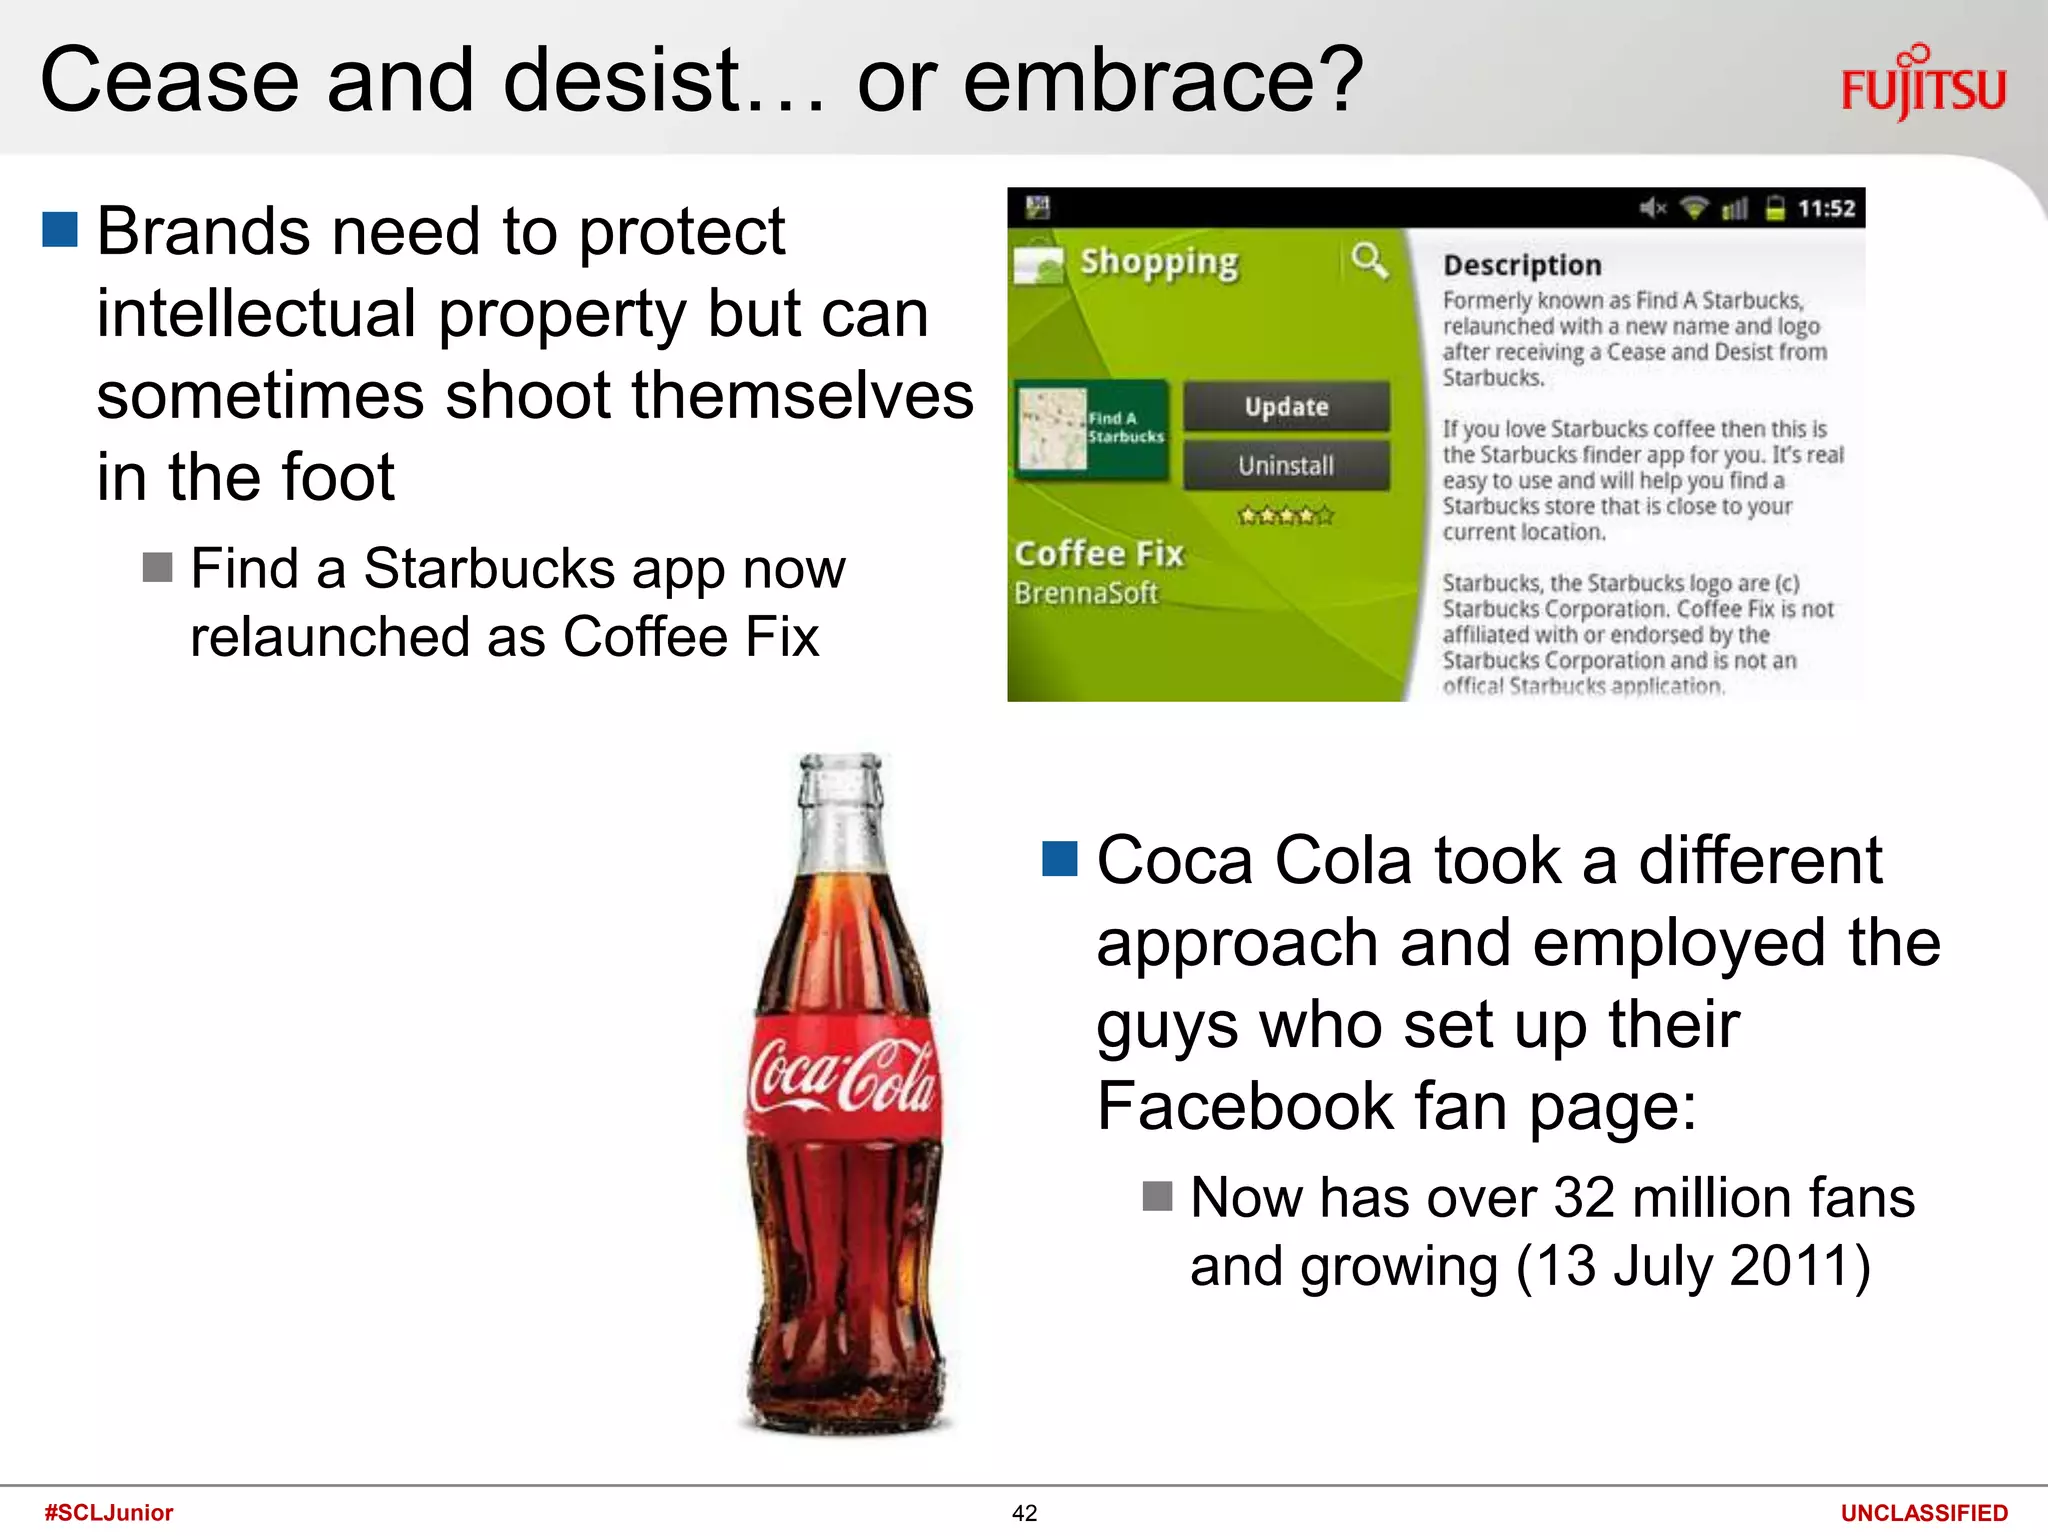Click the Description heading
Screen dimensions: 2048x1536
pyautogui.click(x=1522, y=265)
